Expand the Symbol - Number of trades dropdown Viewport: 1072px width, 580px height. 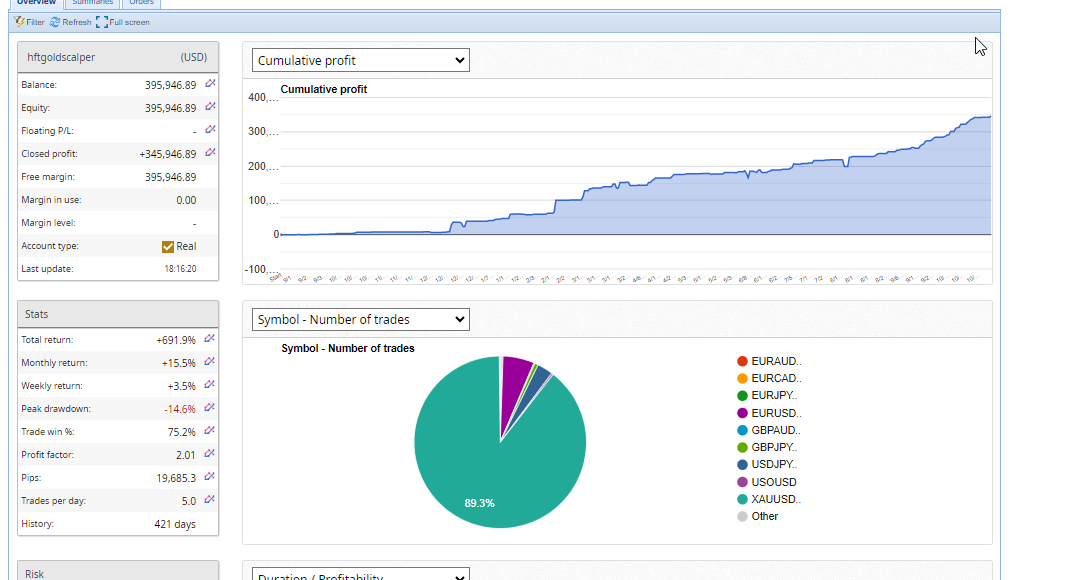click(360, 319)
